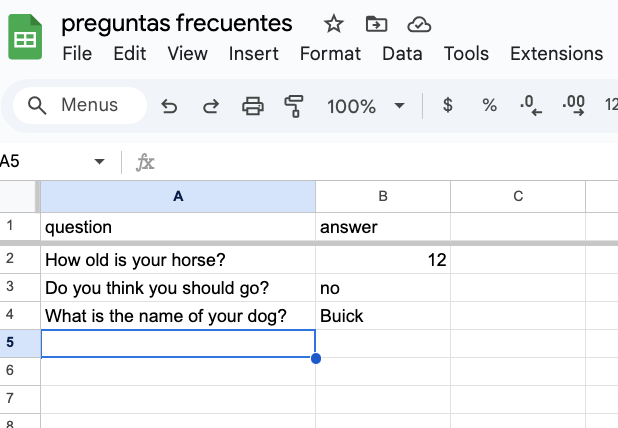Click the undo arrow icon
The image size is (618, 428).
[169, 105]
